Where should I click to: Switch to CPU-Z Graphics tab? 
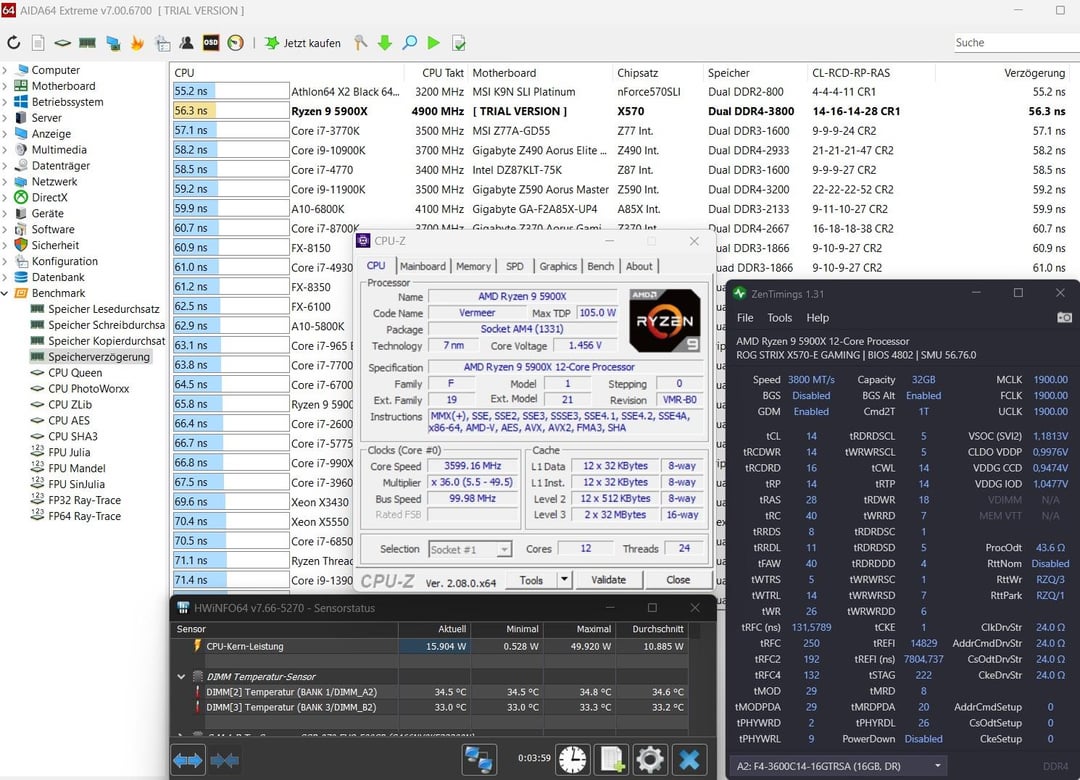tap(558, 266)
